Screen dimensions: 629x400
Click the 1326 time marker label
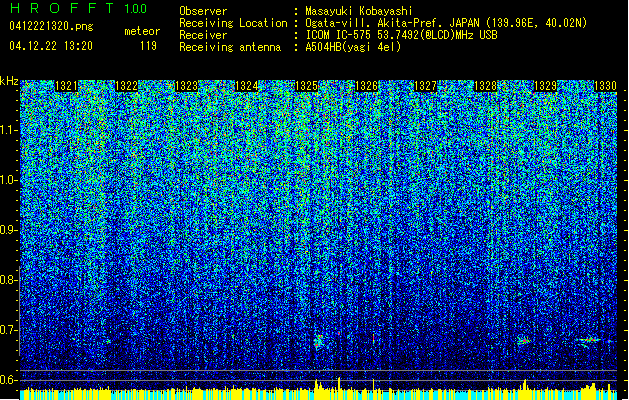366,86
